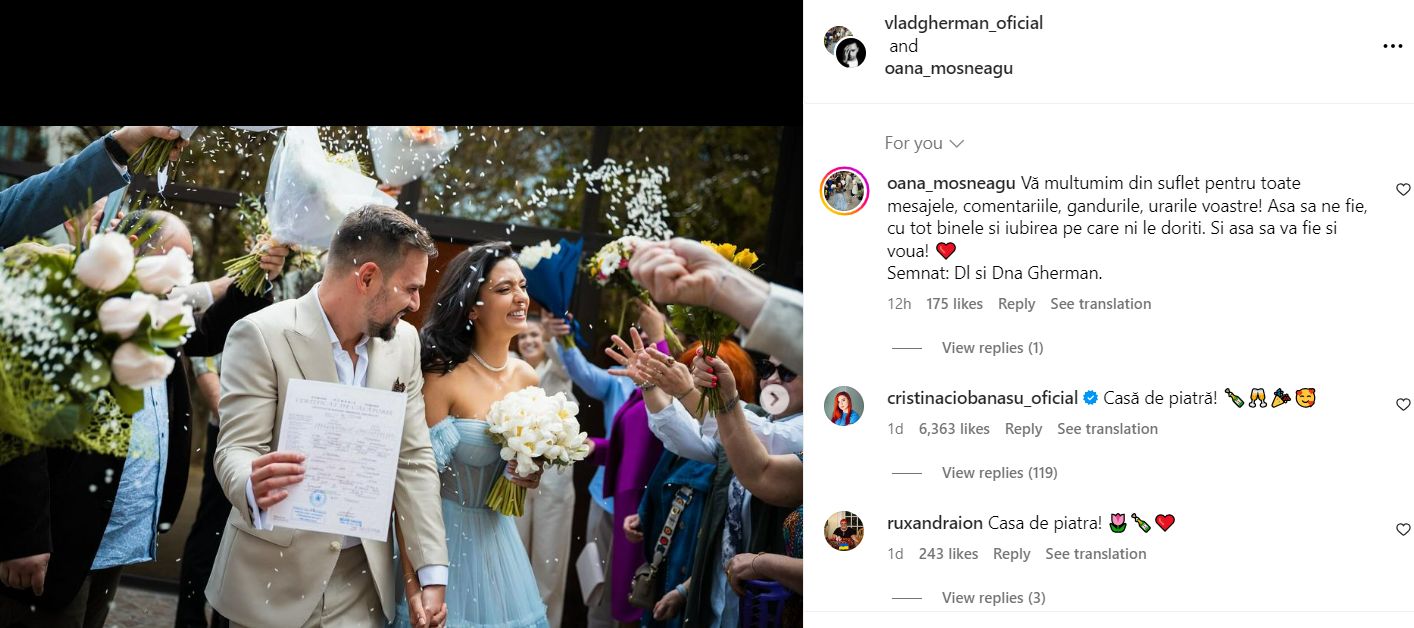Open ruxandraion's profile avatar

tap(844, 530)
